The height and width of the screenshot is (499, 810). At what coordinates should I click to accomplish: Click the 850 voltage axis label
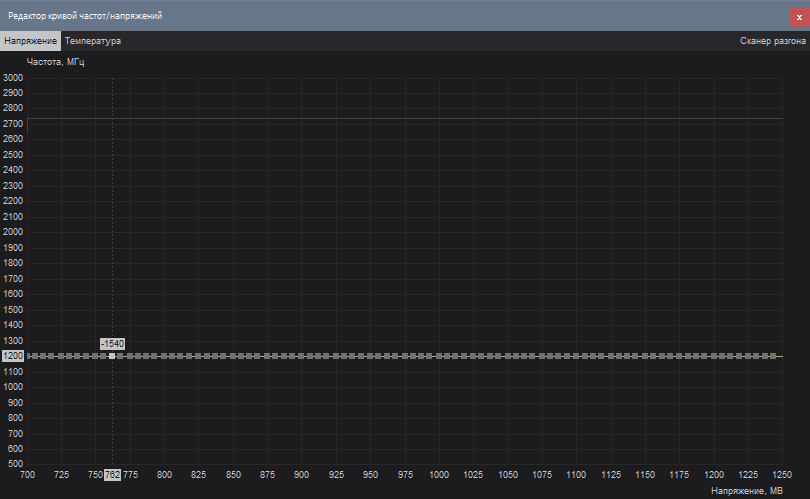233,475
